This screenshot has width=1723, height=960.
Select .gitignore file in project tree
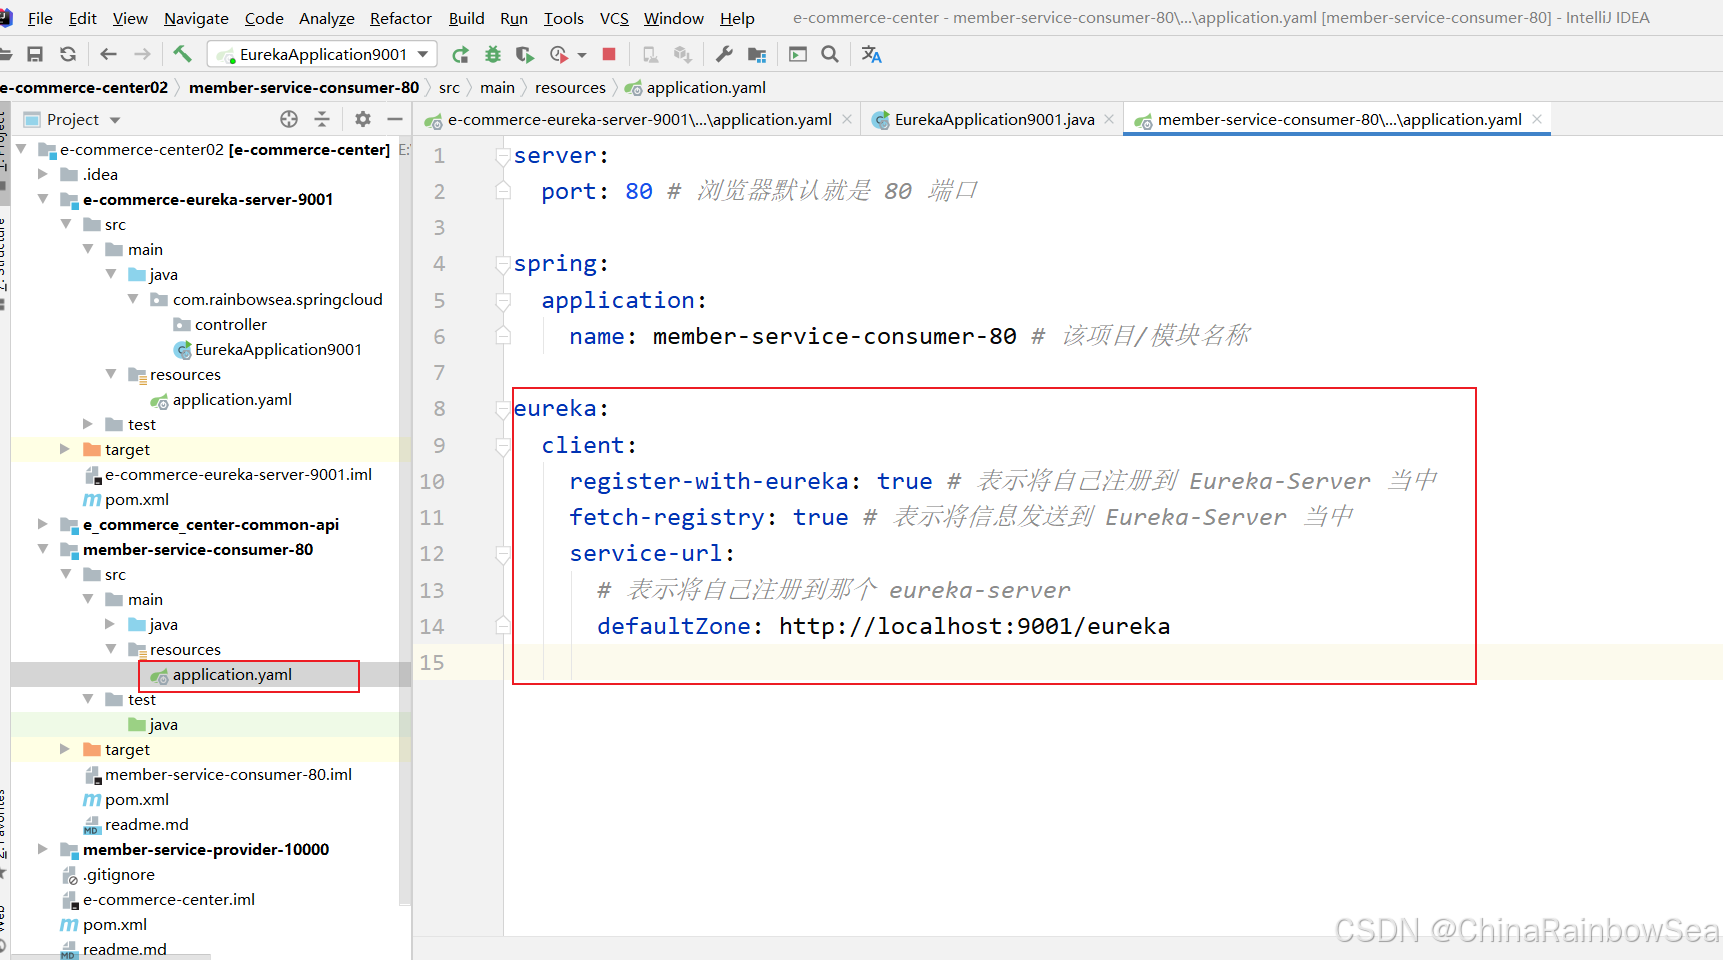point(118,874)
